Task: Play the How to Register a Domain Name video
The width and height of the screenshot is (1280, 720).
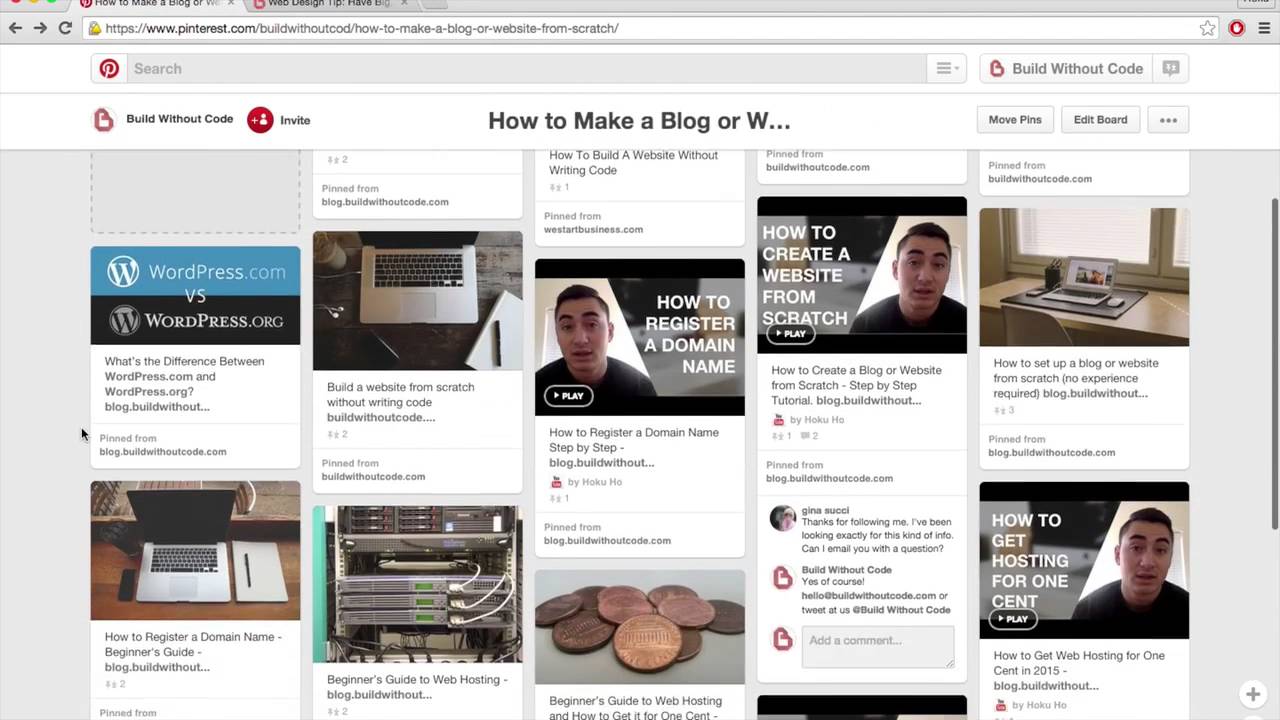Action: [x=571, y=395]
